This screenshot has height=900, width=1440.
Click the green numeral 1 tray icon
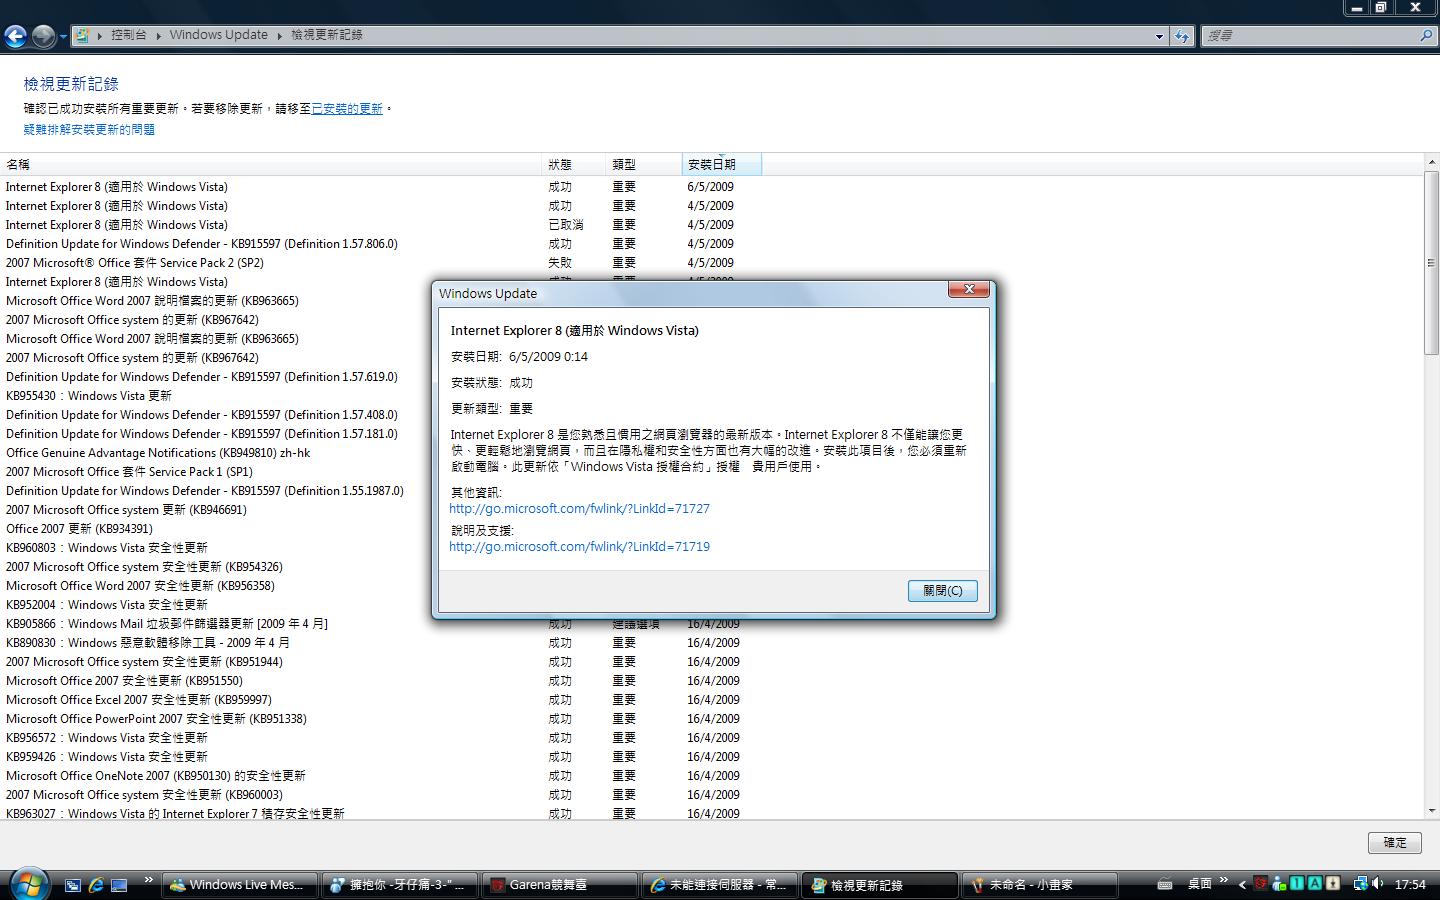1297,884
